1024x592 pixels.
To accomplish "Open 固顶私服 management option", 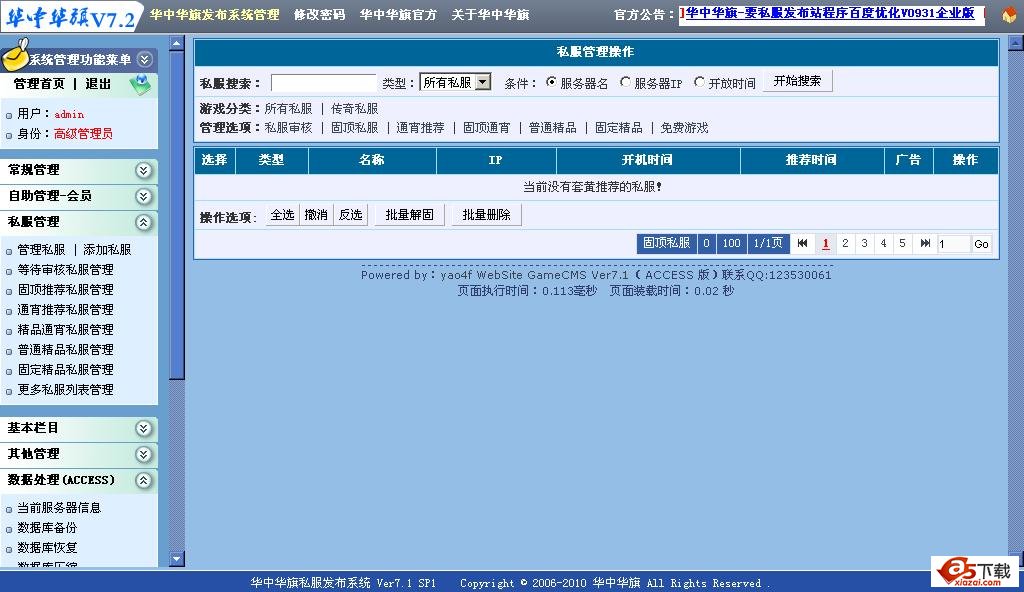I will coord(355,128).
